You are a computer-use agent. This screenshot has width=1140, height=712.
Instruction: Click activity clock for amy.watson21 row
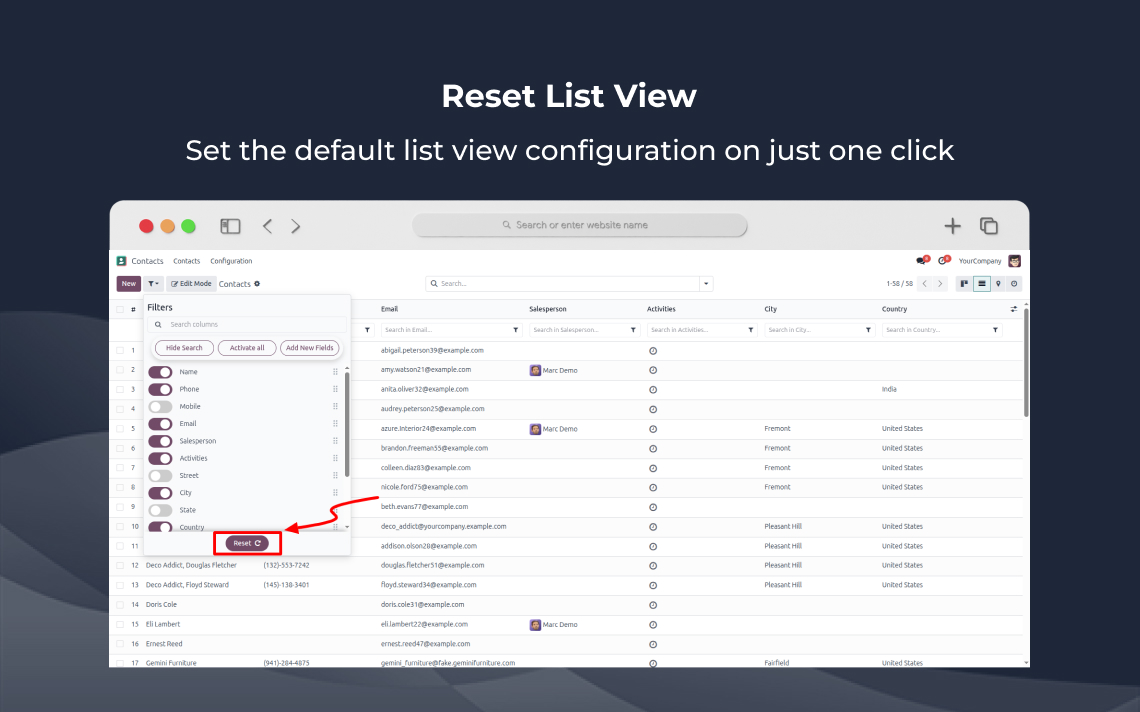(653, 370)
